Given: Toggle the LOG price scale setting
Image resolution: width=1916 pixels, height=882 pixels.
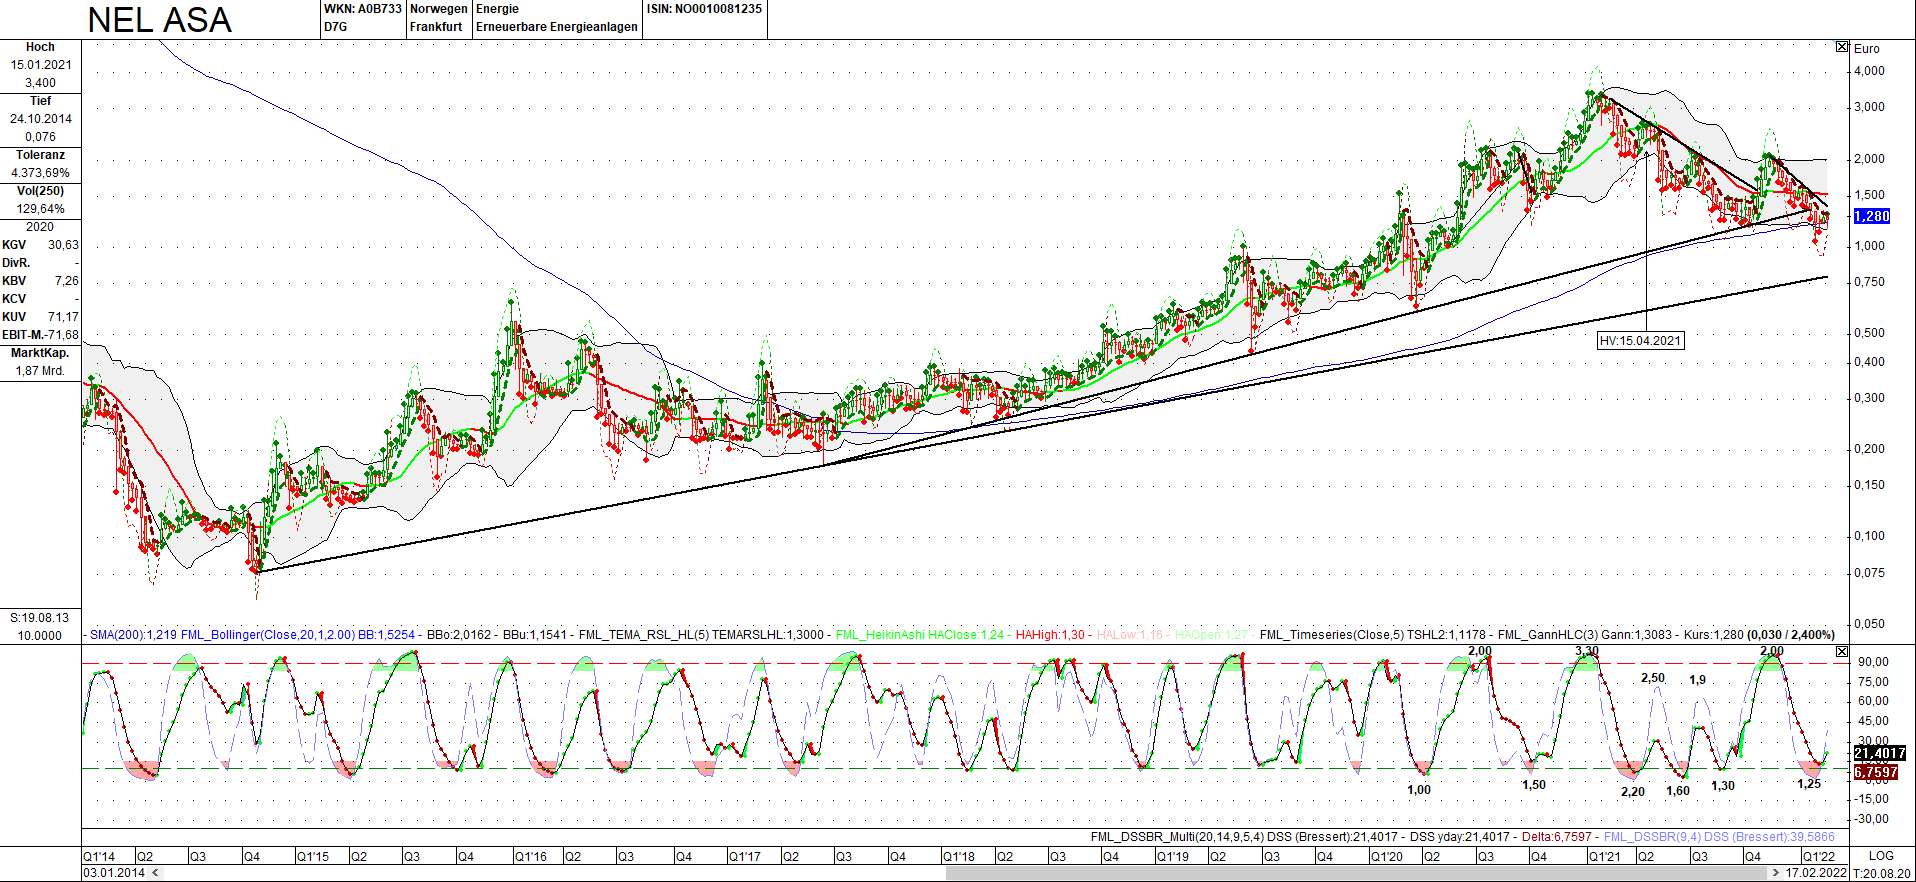Looking at the screenshot, I should 1881,856.
